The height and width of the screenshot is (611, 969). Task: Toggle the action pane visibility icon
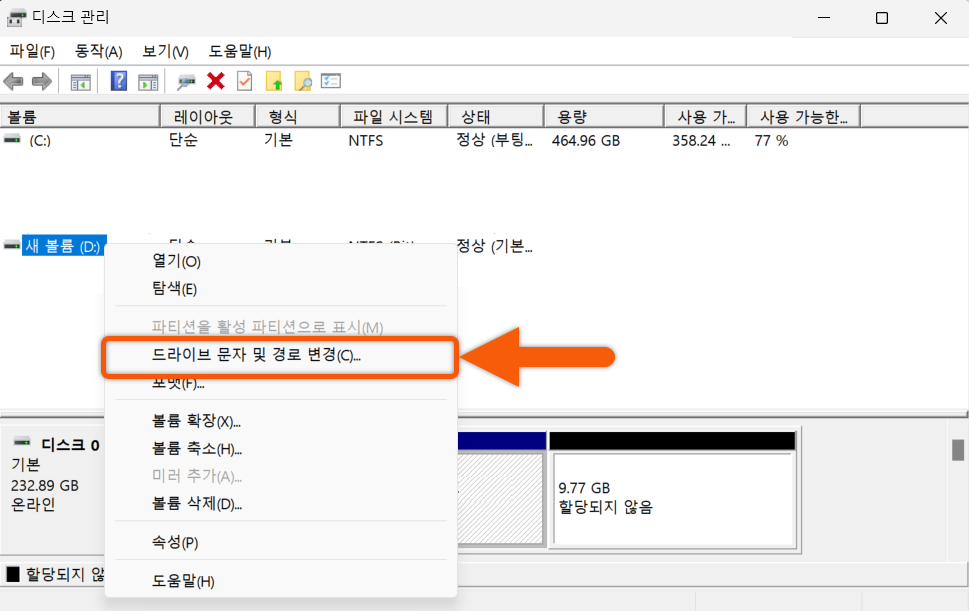click(x=150, y=81)
